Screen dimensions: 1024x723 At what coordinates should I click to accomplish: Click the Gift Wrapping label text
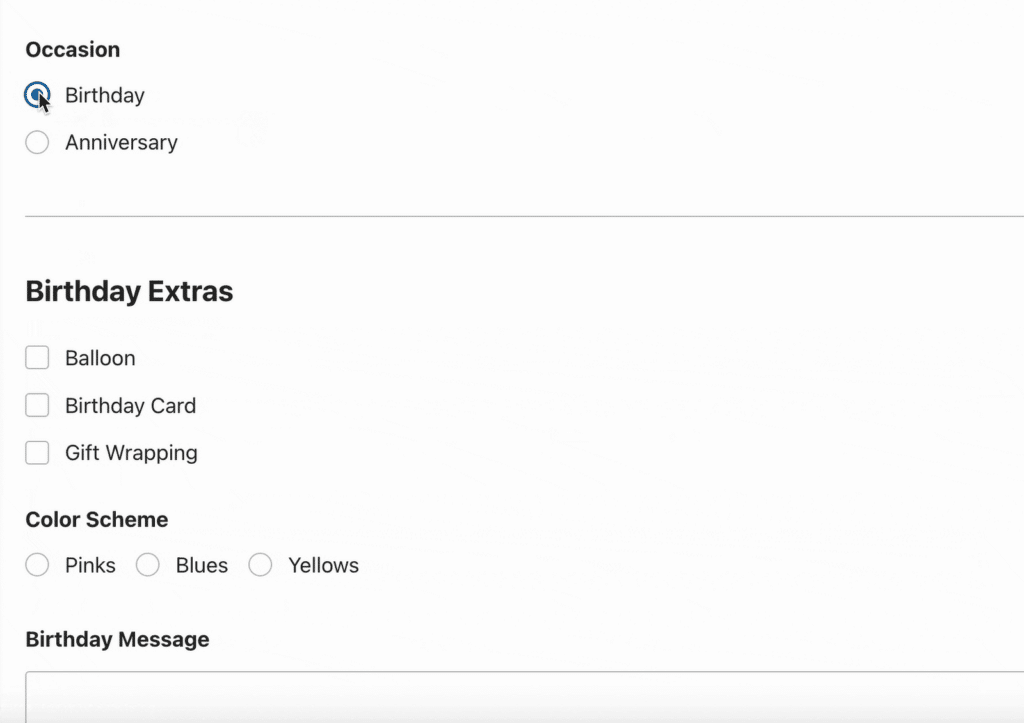coord(131,453)
